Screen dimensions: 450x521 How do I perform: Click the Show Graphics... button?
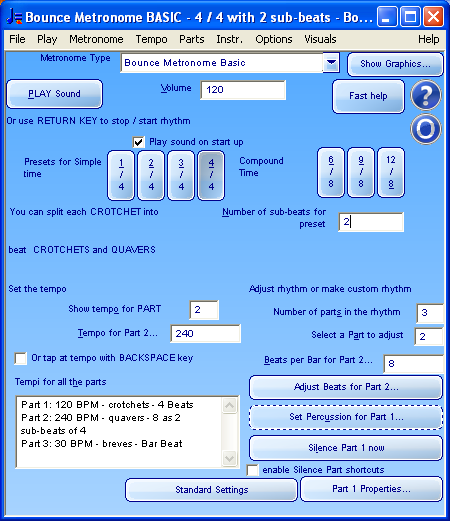point(395,64)
